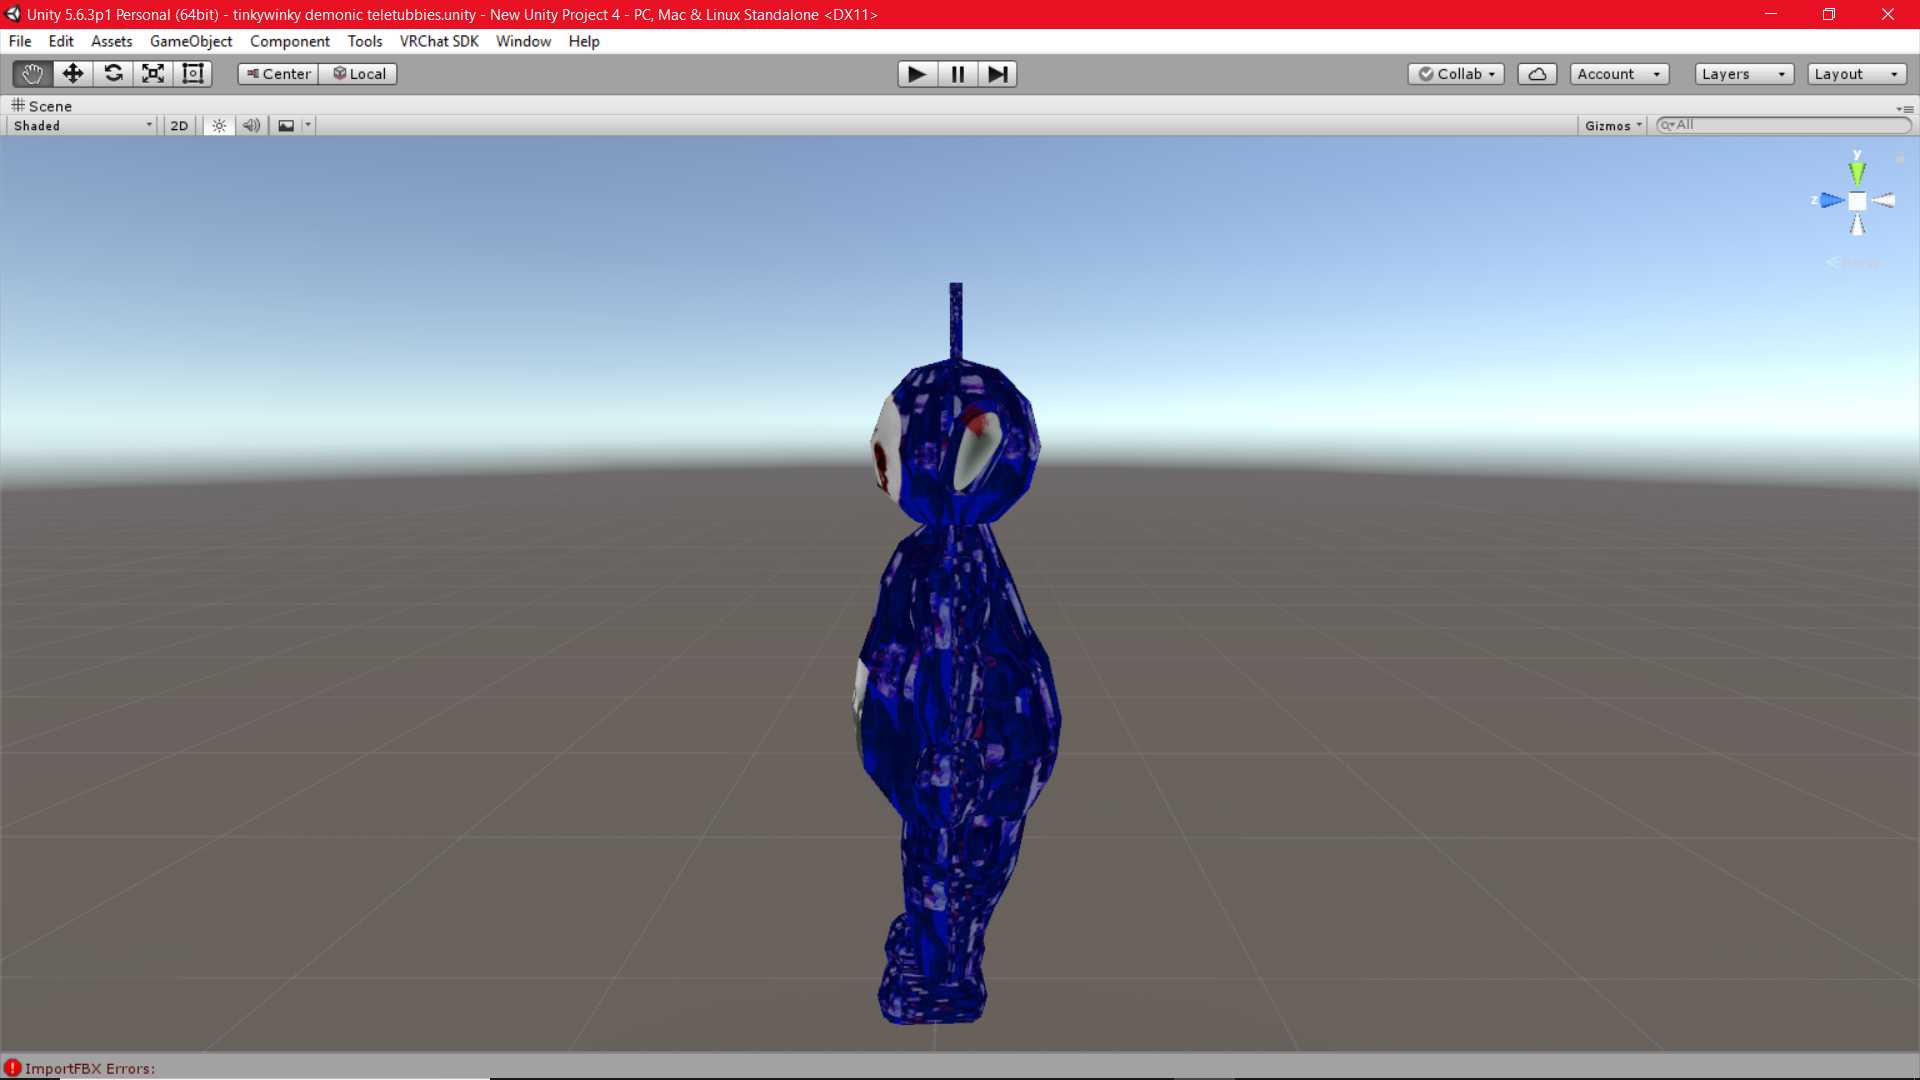Select the Rotate tool

(113, 74)
